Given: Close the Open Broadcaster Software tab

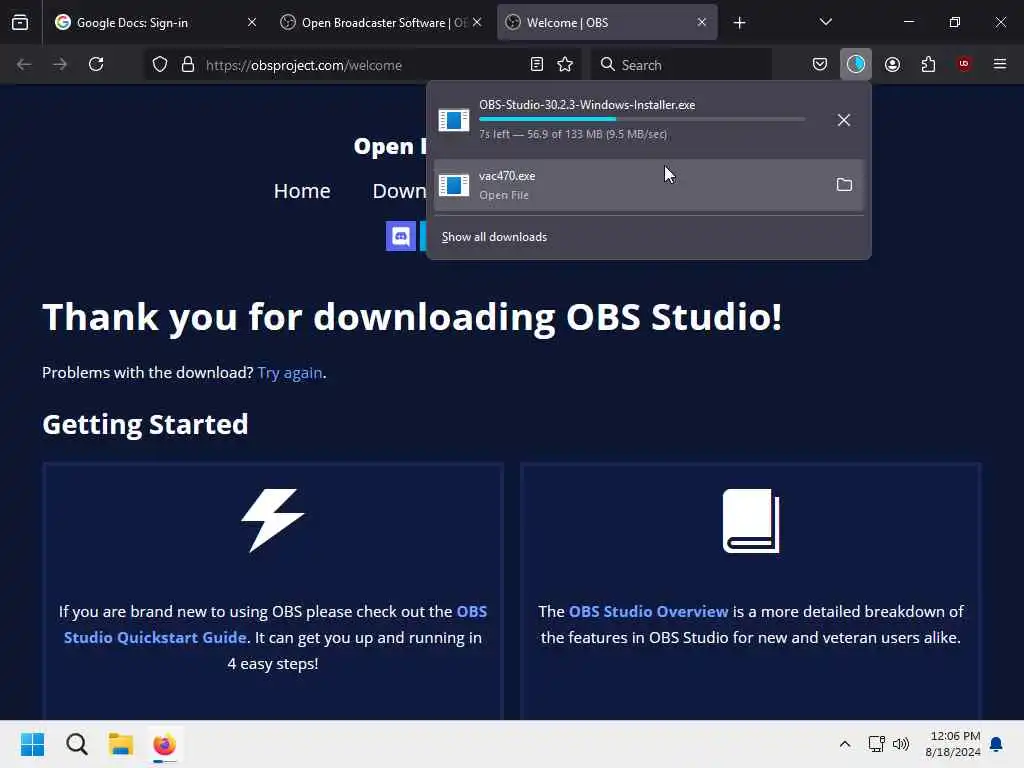Looking at the screenshot, I should pos(477,22).
